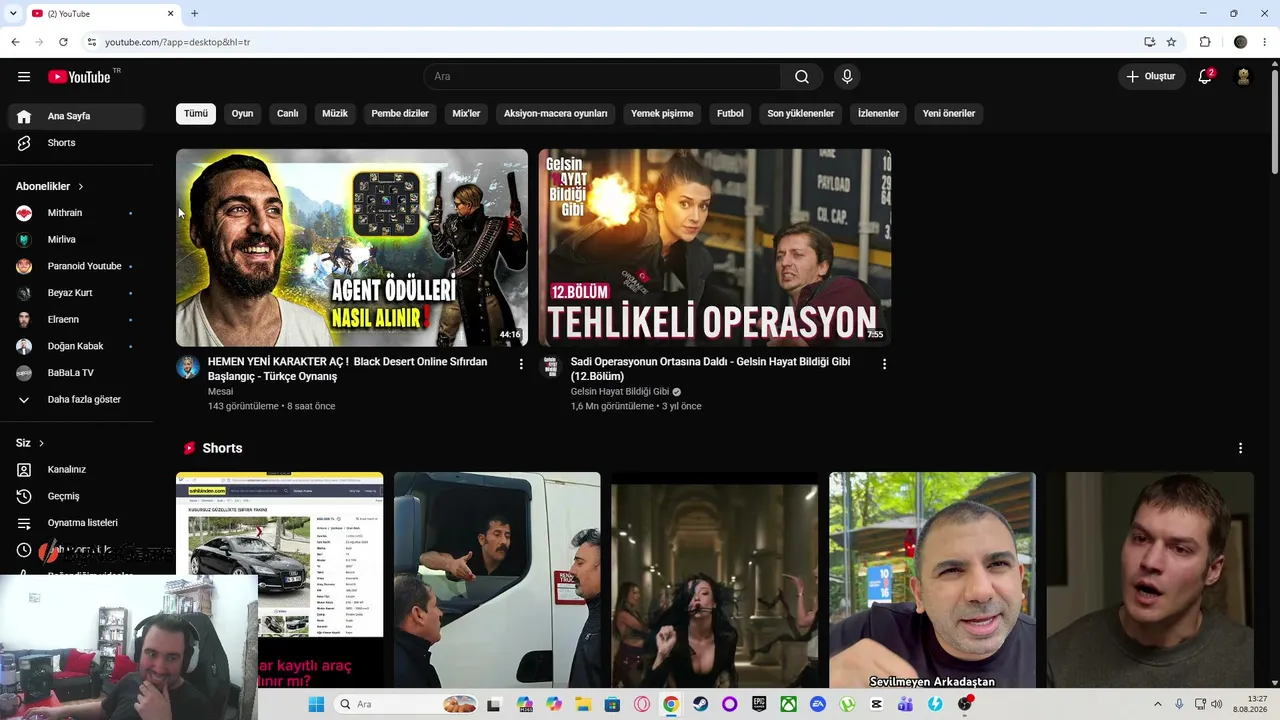This screenshot has height=720, width=1280.
Task: Select the Futbol filter chip
Action: (x=730, y=114)
